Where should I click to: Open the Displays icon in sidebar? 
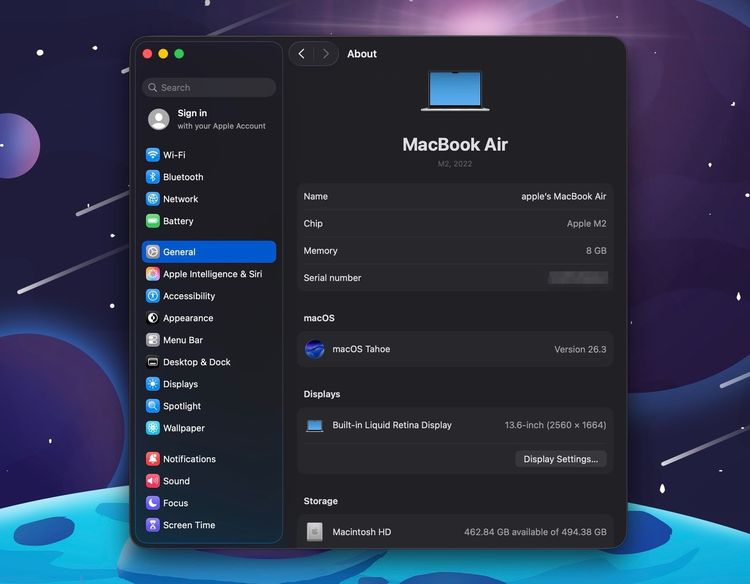tap(153, 384)
